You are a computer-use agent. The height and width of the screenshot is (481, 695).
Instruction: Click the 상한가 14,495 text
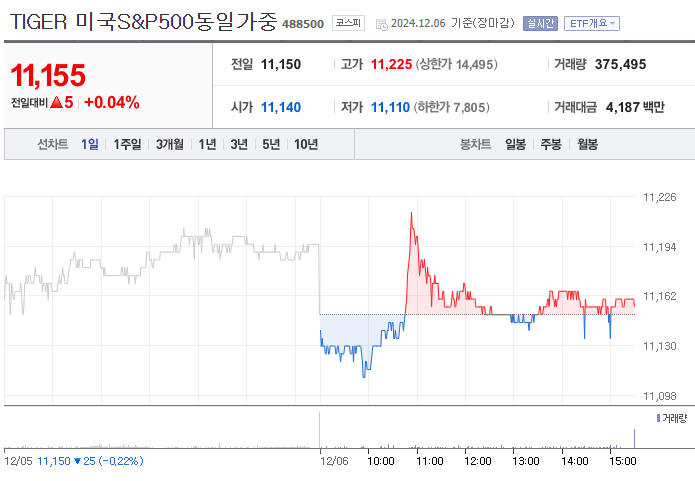(457, 64)
